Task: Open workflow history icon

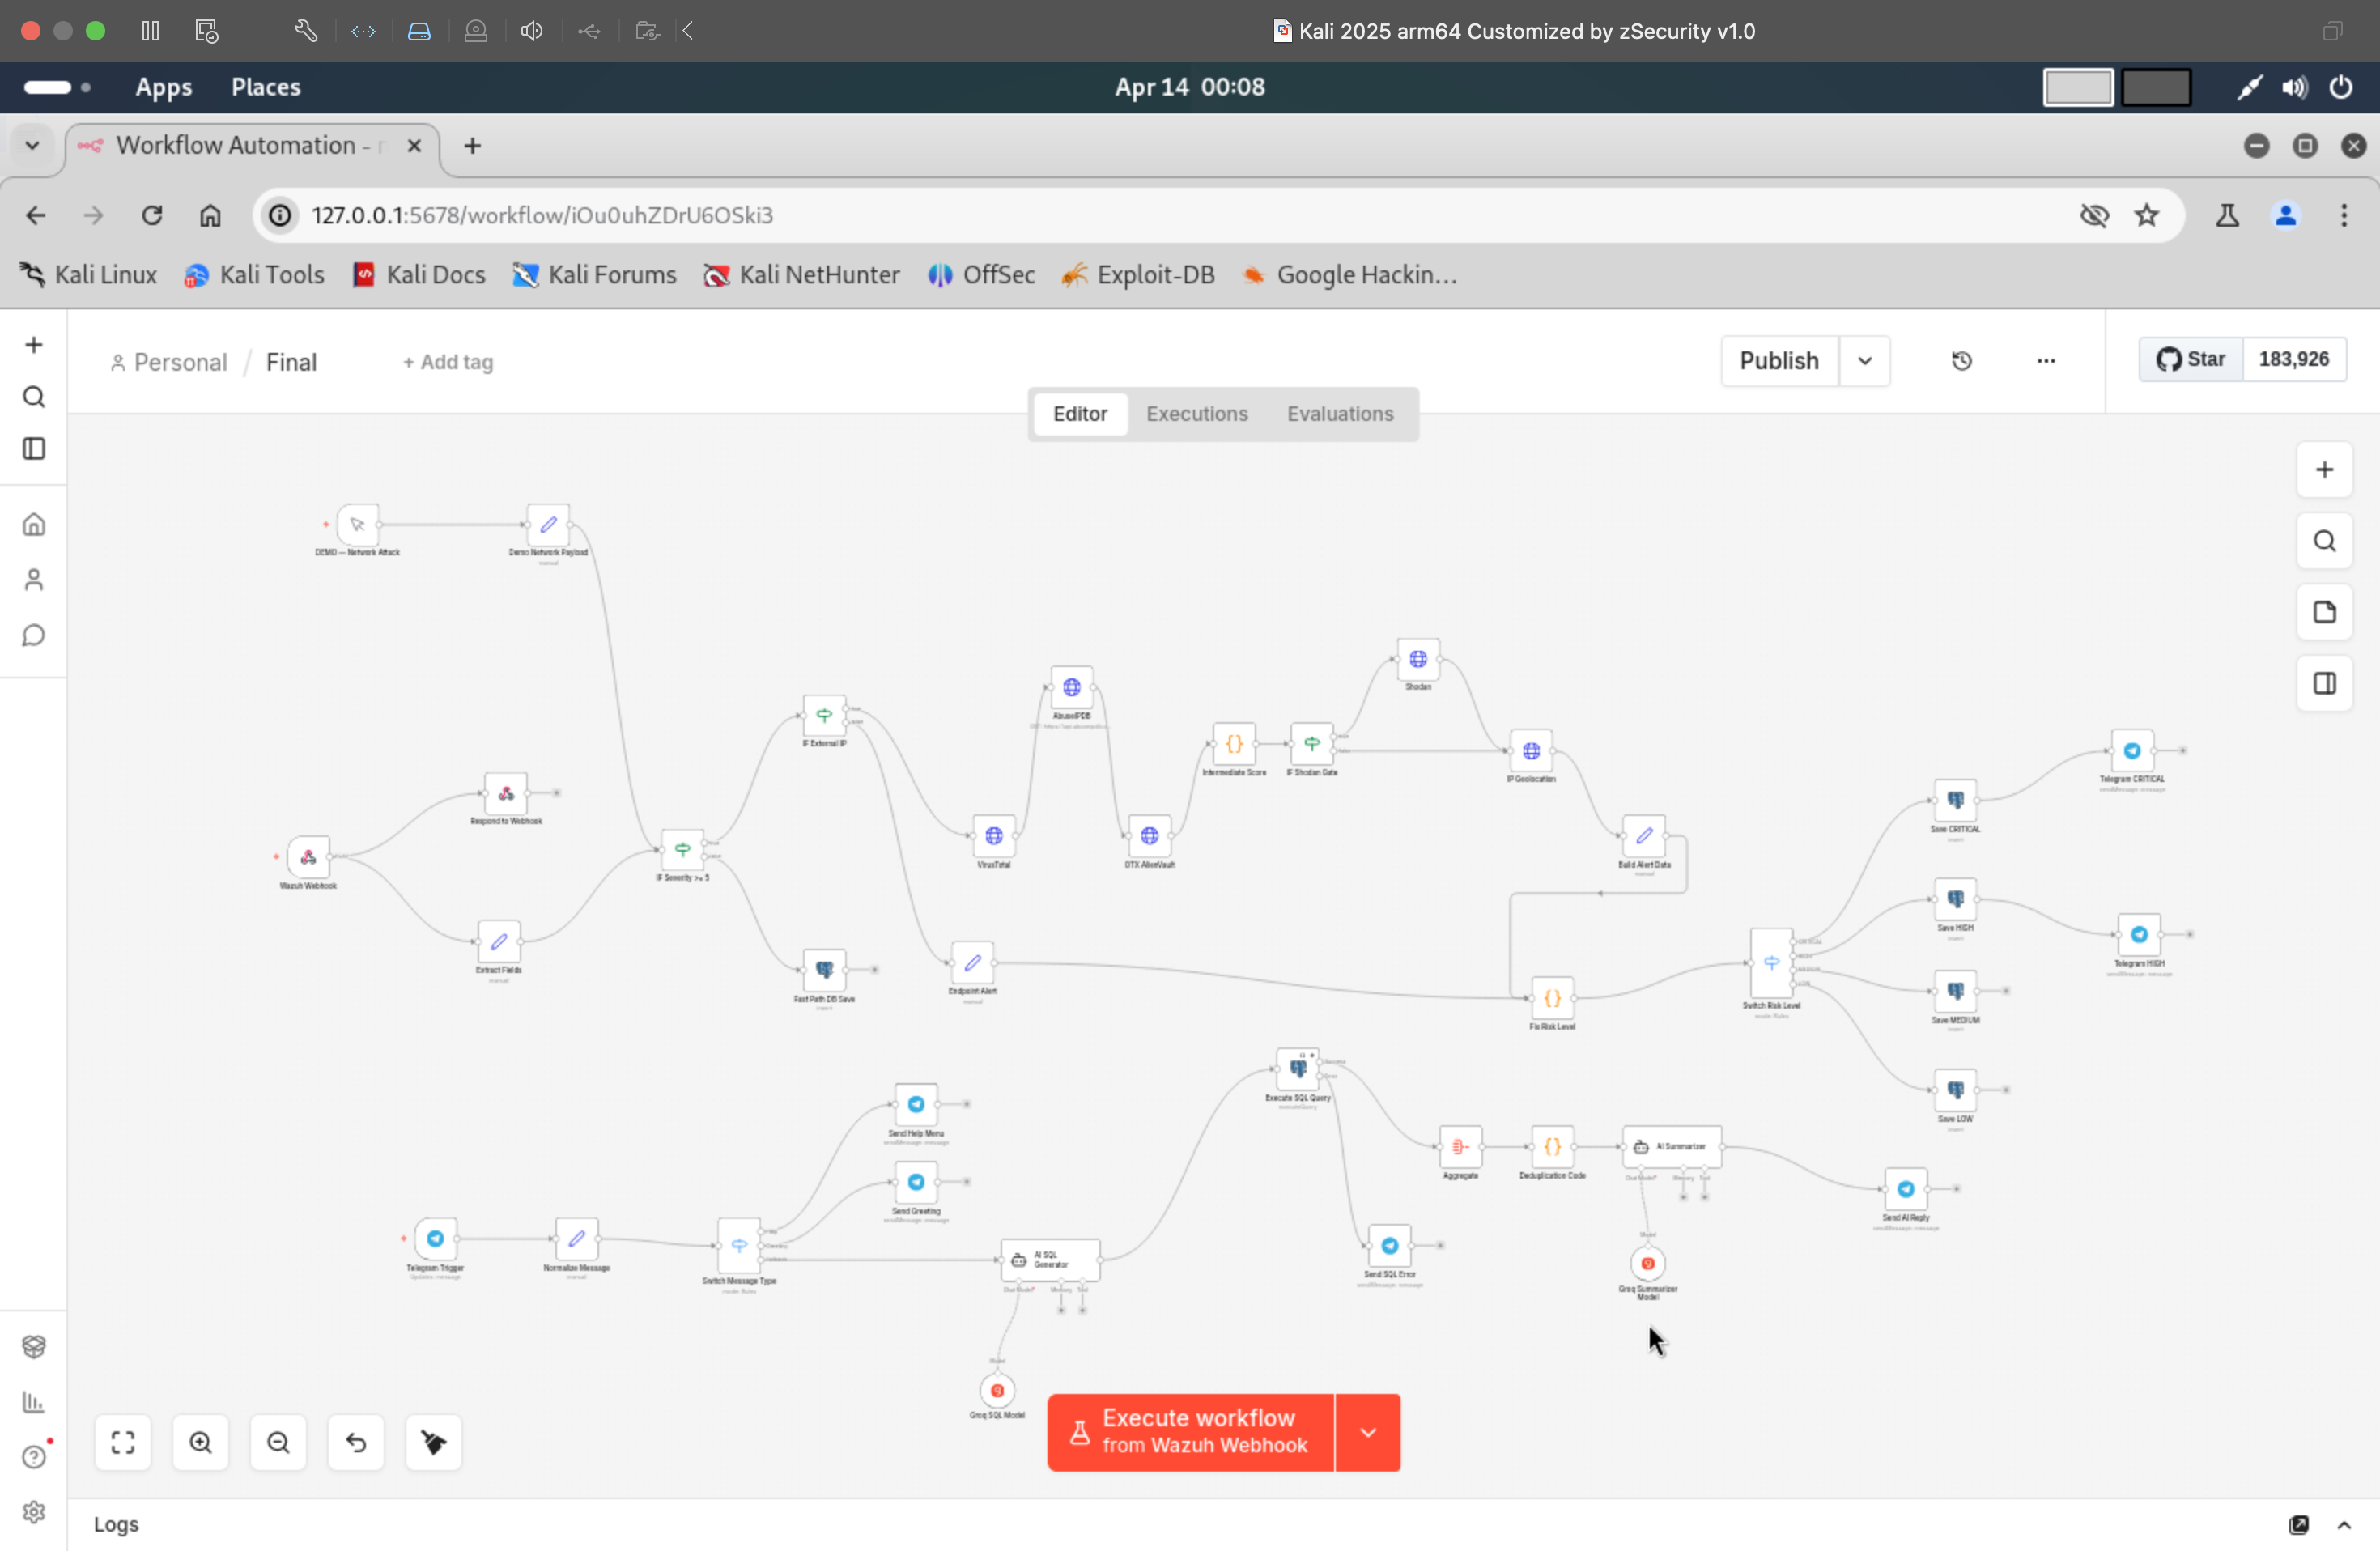Action: point(1961,361)
